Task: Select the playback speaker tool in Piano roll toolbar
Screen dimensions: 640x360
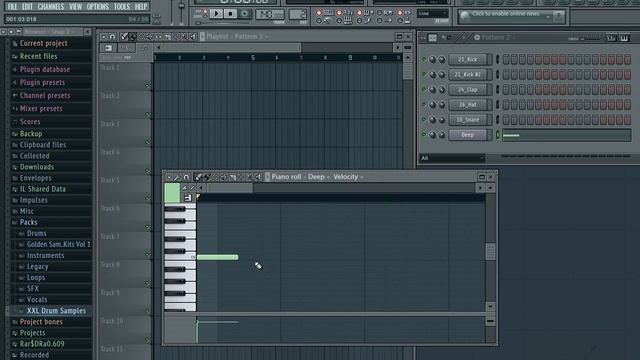Action: coord(258,177)
